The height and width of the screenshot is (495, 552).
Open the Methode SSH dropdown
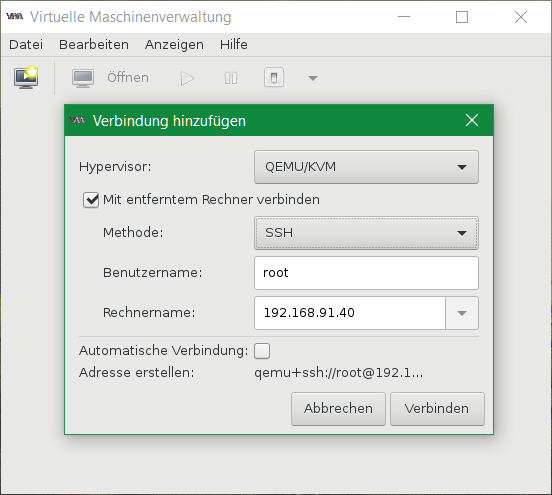366,233
